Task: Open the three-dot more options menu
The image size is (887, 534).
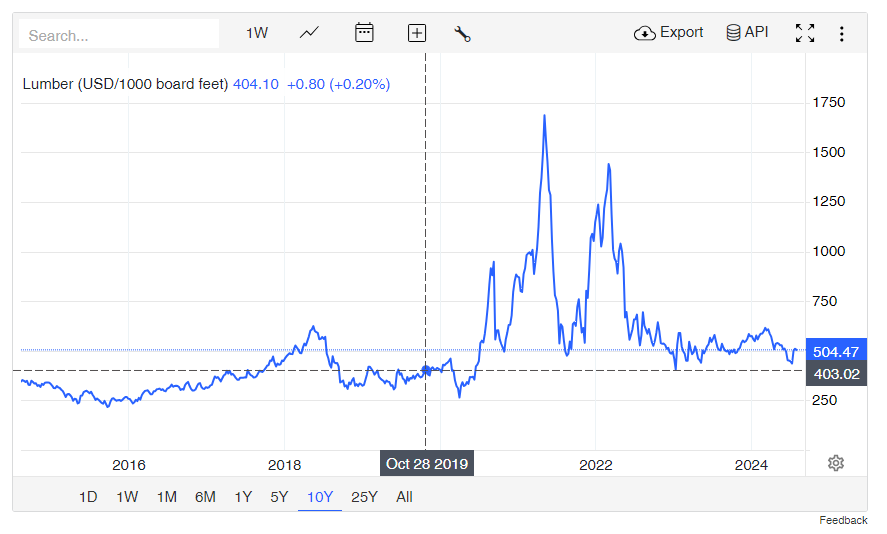Action: (841, 33)
